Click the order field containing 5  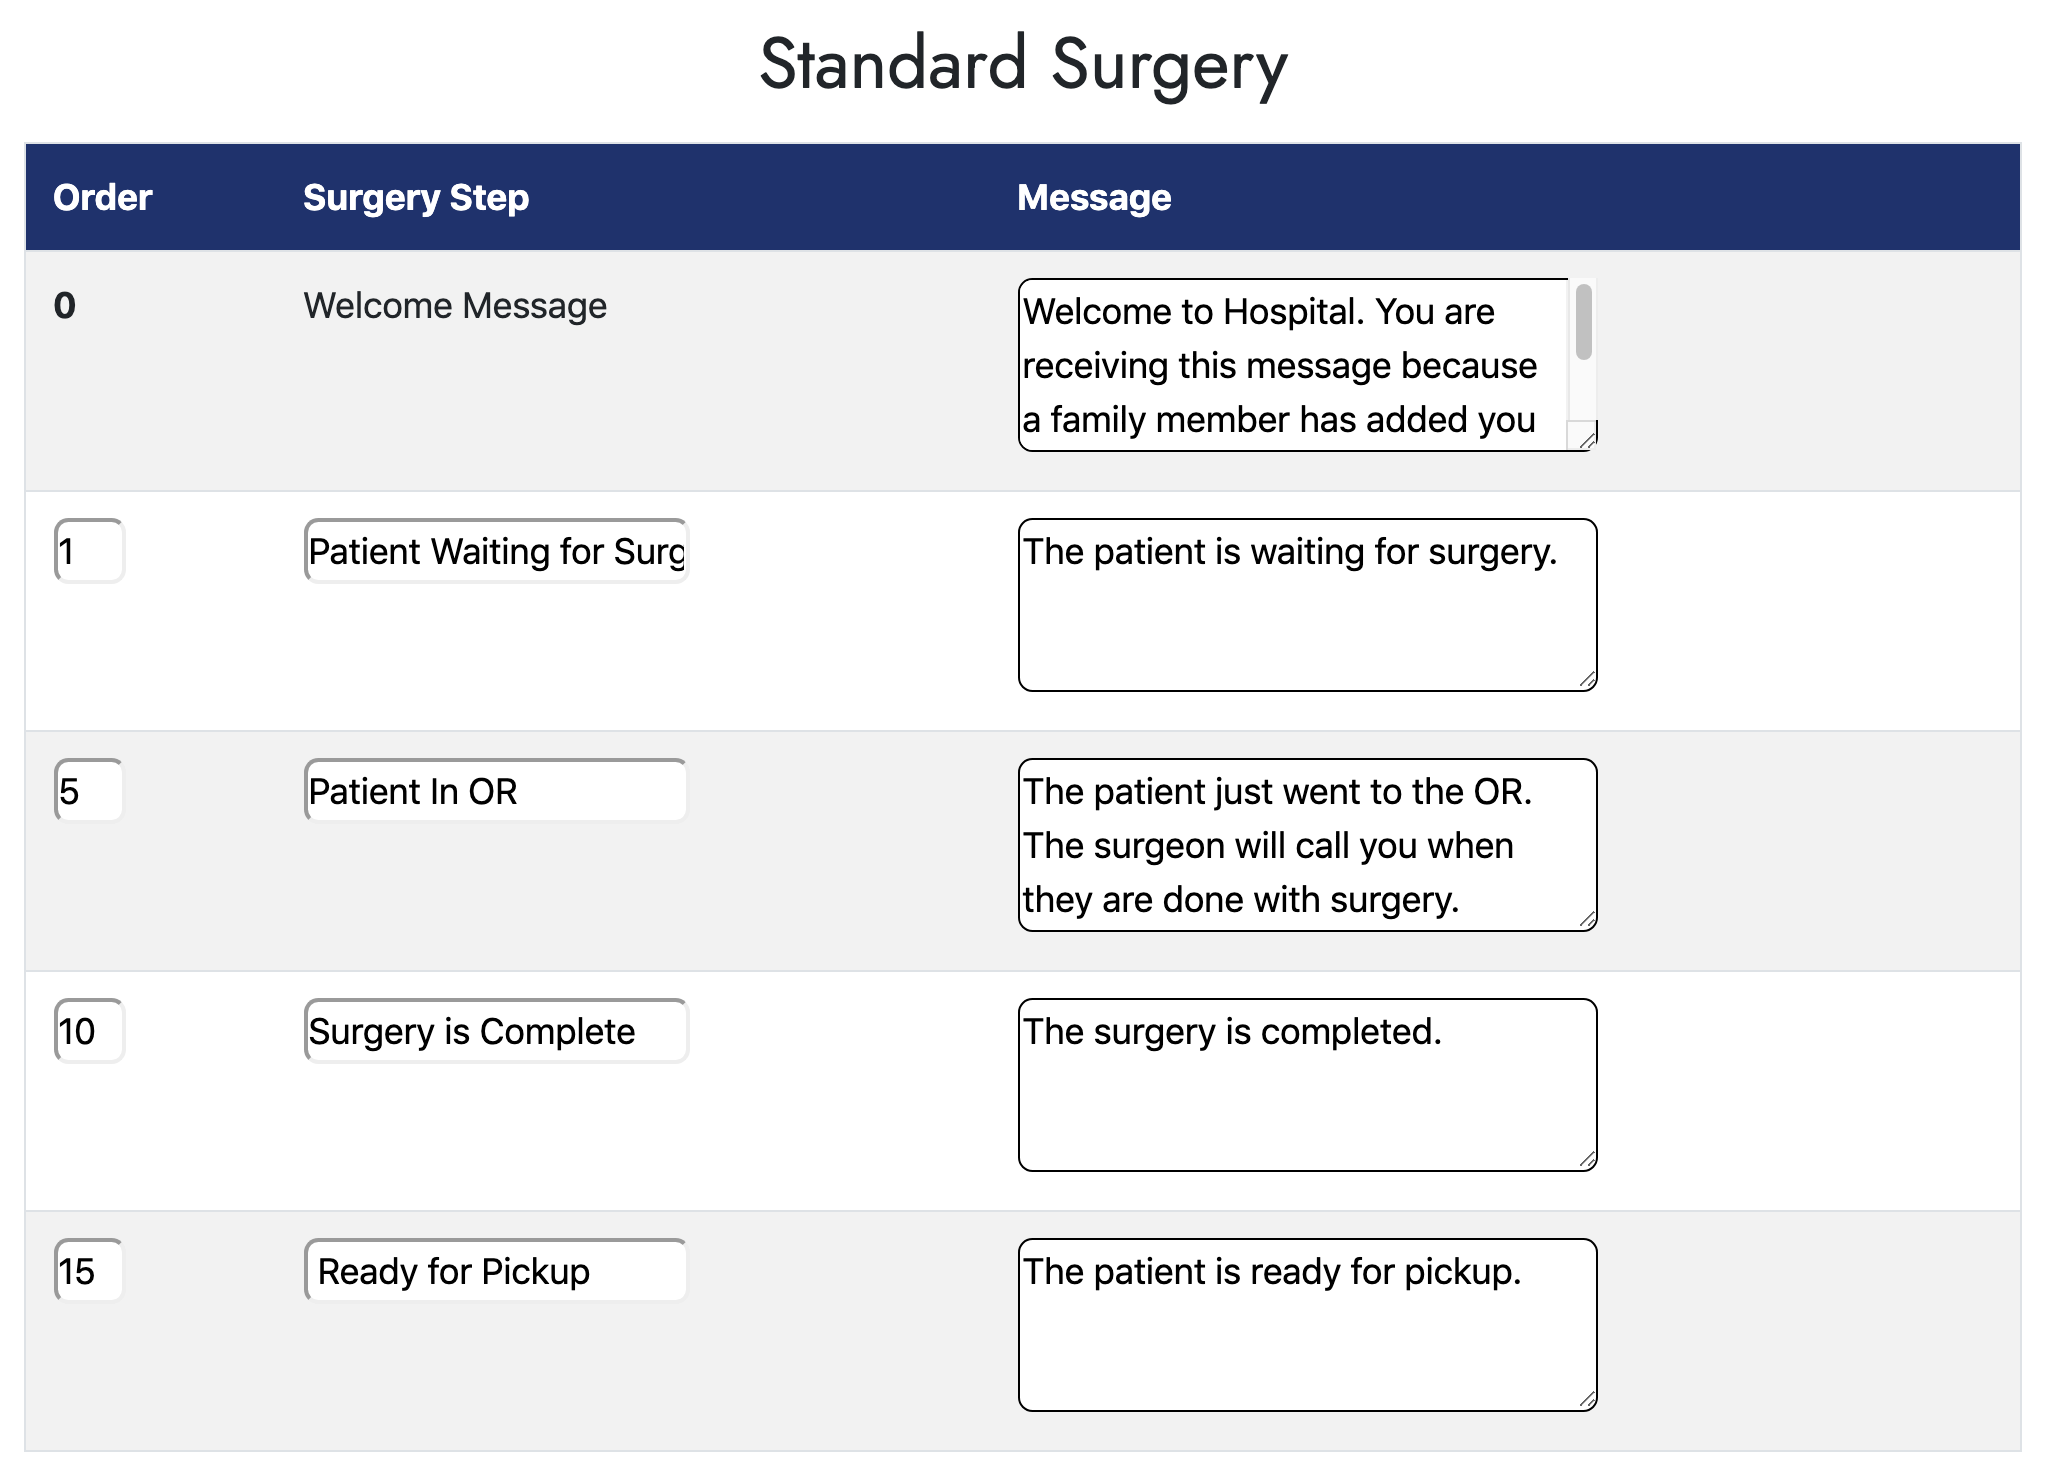click(89, 791)
